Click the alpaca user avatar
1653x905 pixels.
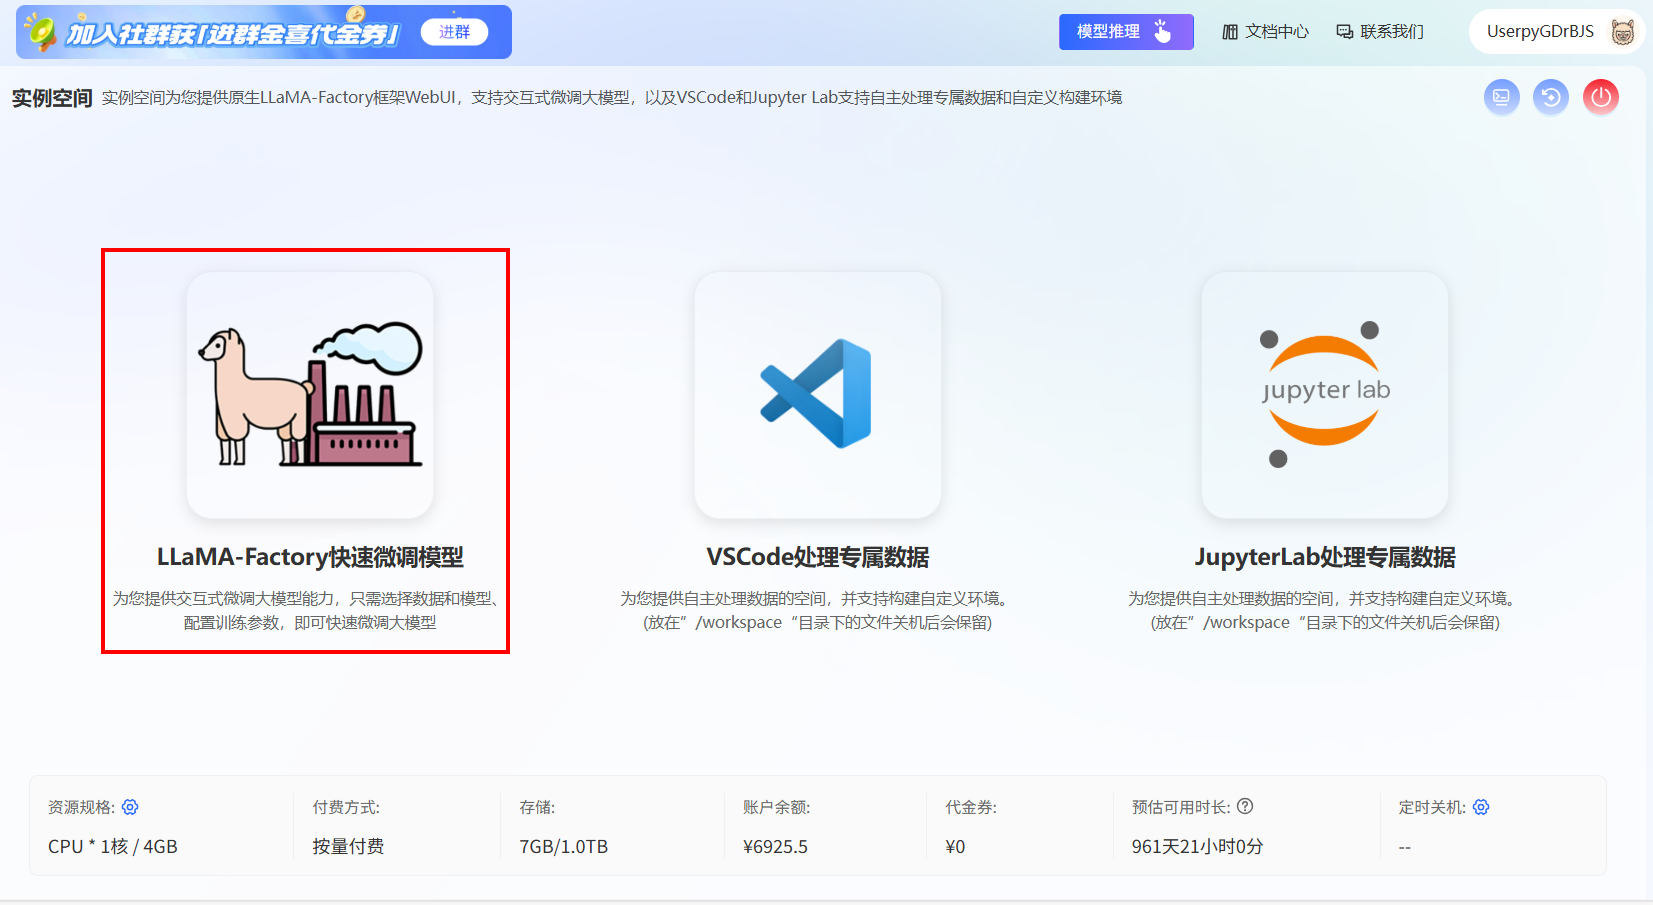[1622, 32]
